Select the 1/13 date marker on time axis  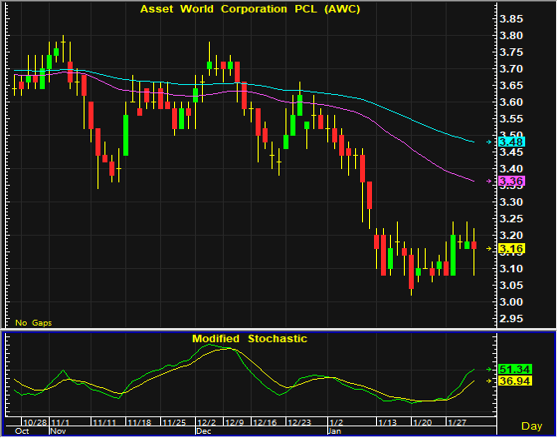(x=388, y=422)
